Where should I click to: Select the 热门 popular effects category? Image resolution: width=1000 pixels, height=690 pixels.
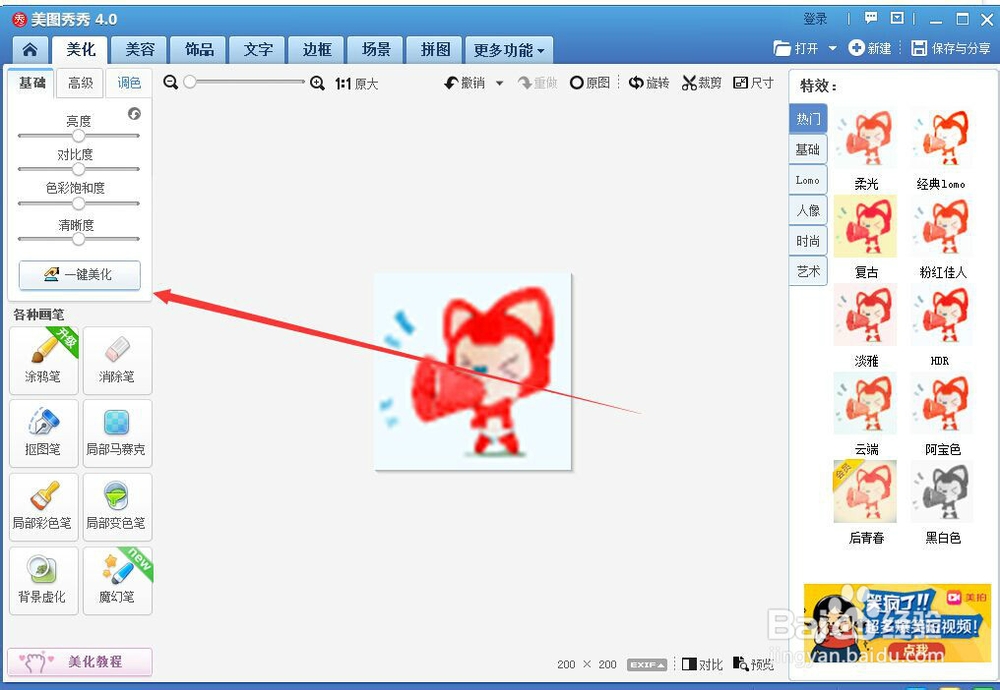pos(808,119)
